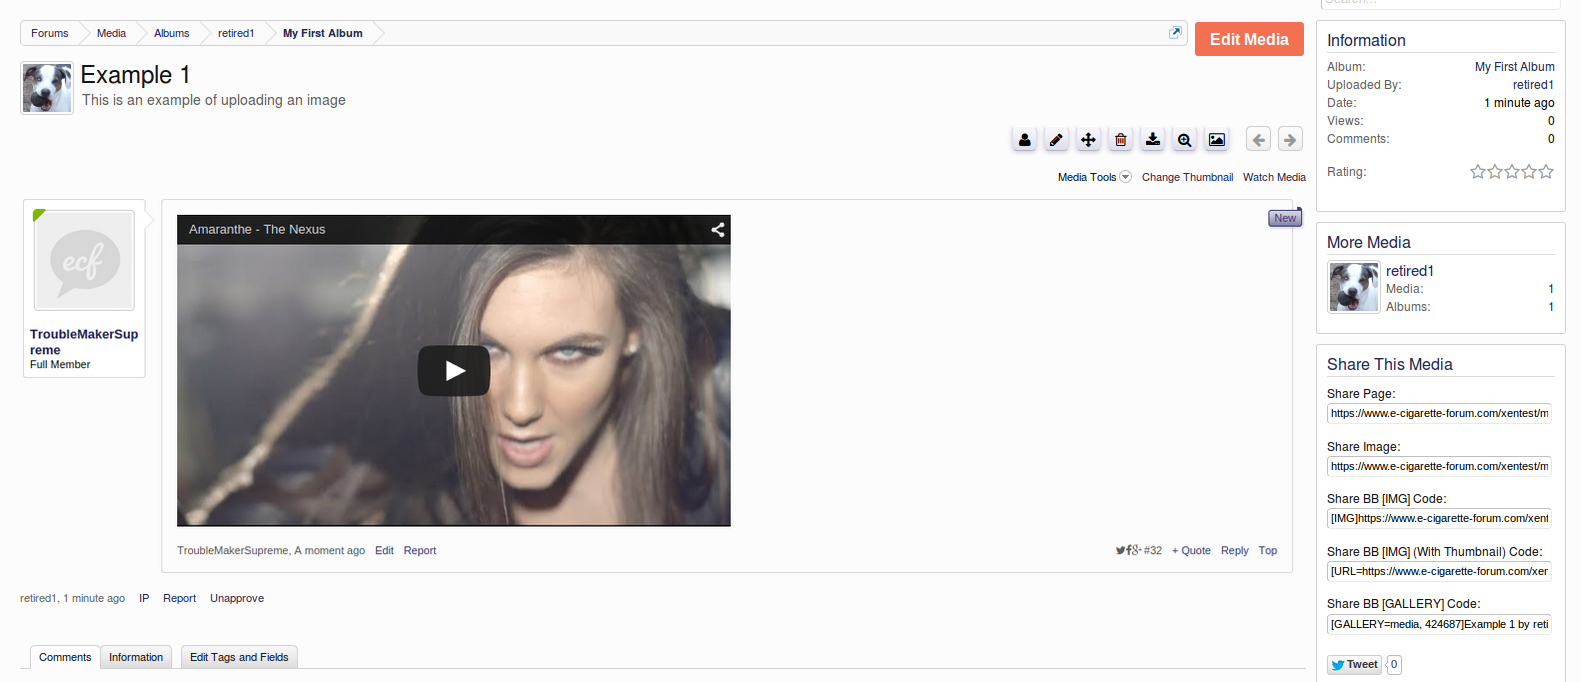Switch to the Information tab

point(136,657)
